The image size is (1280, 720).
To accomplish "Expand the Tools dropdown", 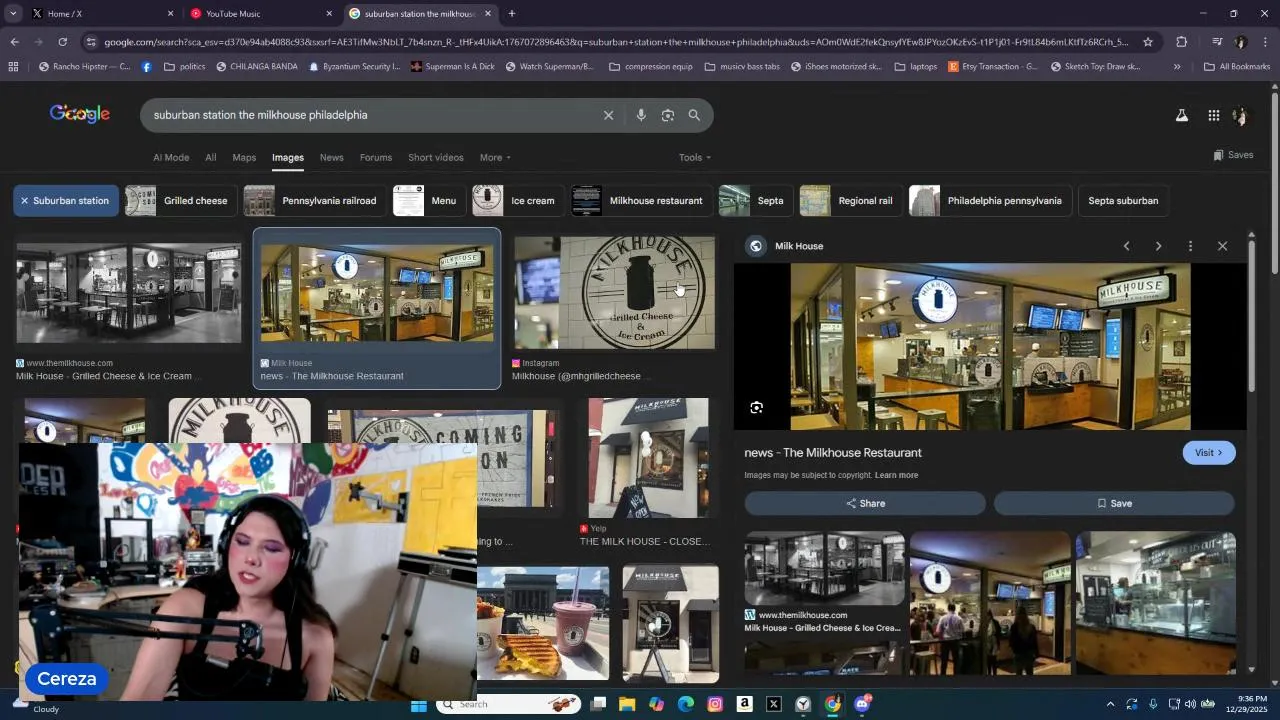I will click(695, 158).
